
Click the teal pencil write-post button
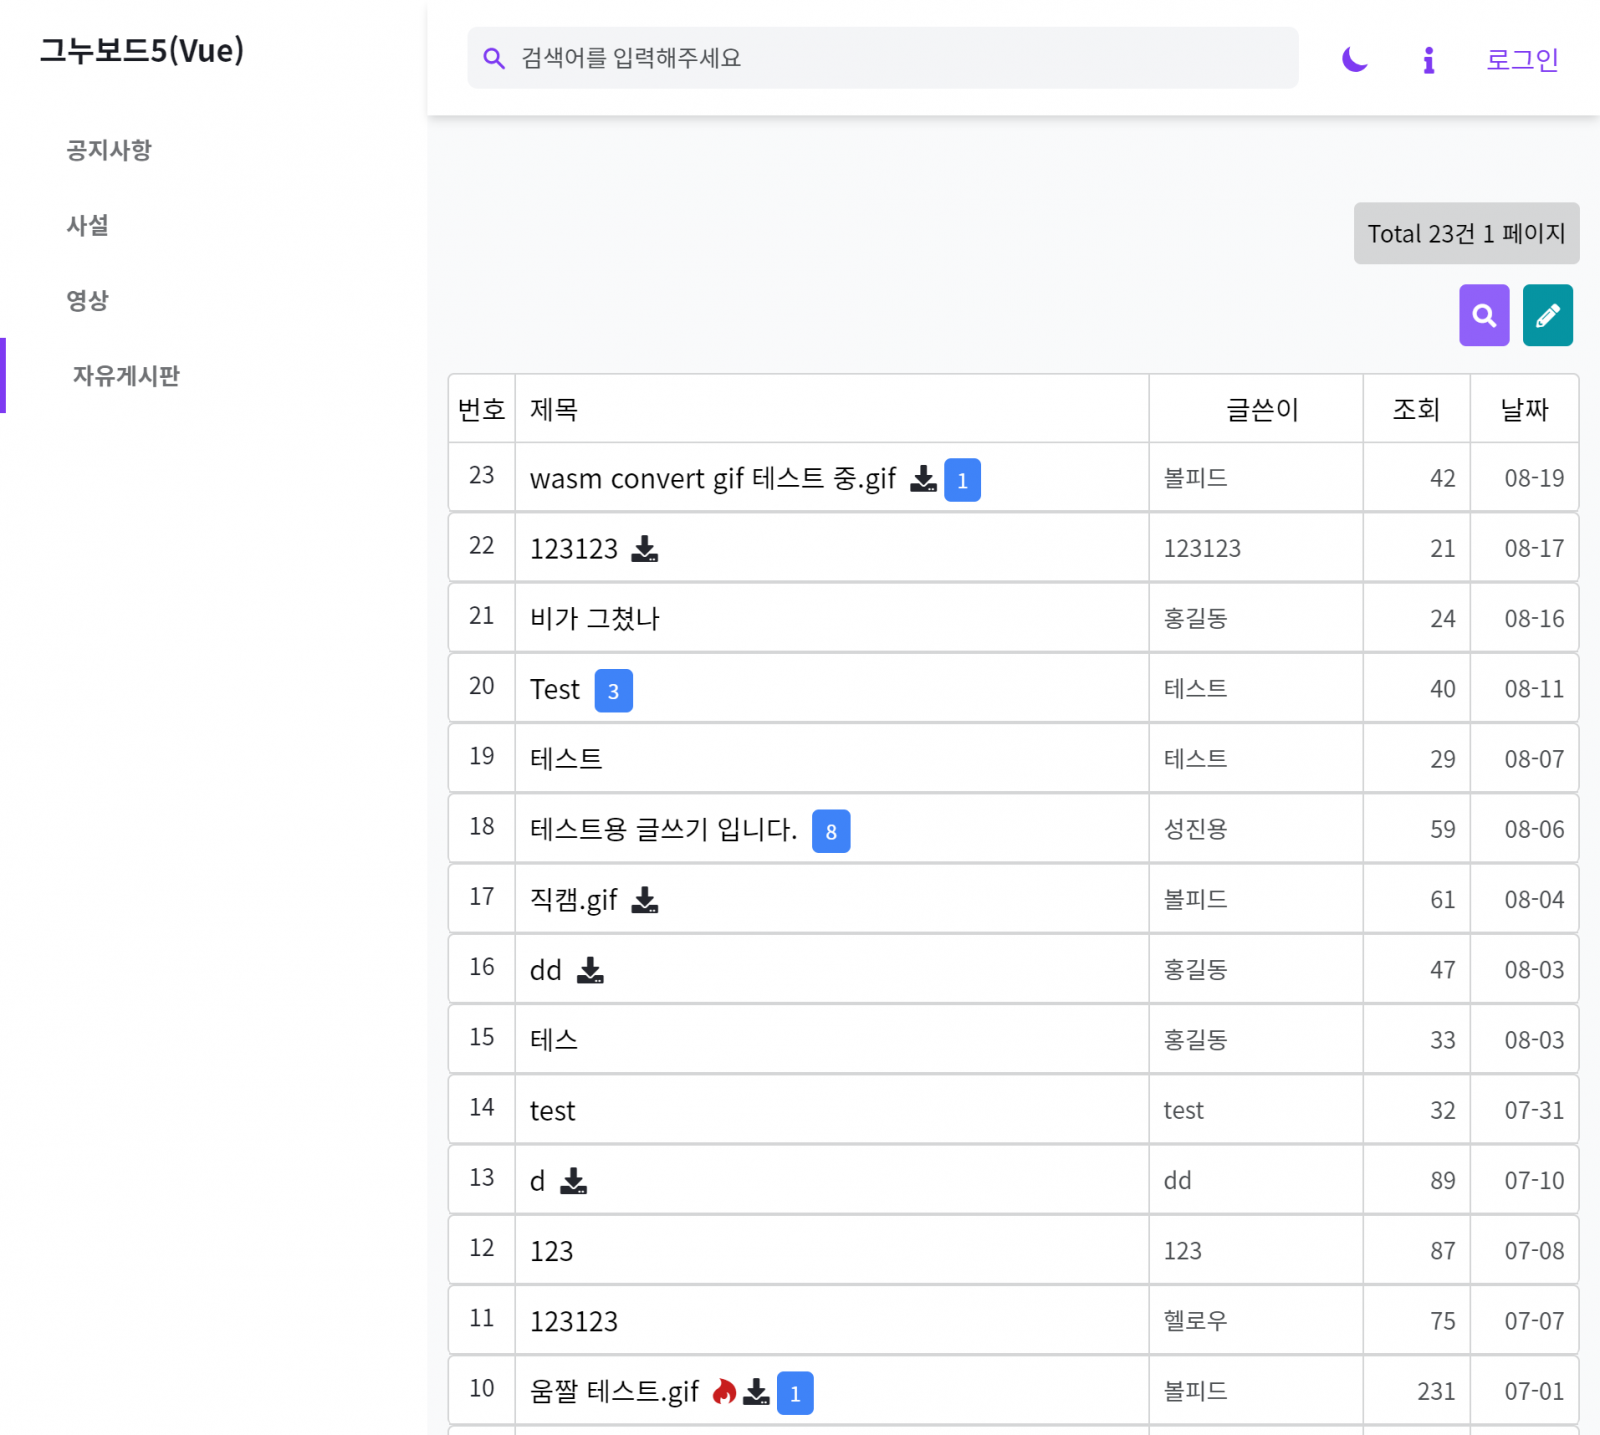(1547, 315)
